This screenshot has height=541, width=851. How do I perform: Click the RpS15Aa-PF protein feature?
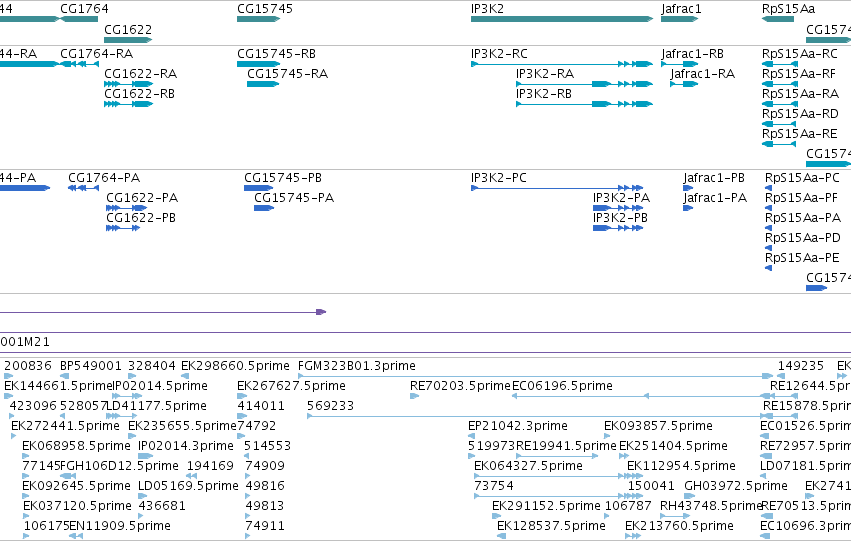(769, 208)
